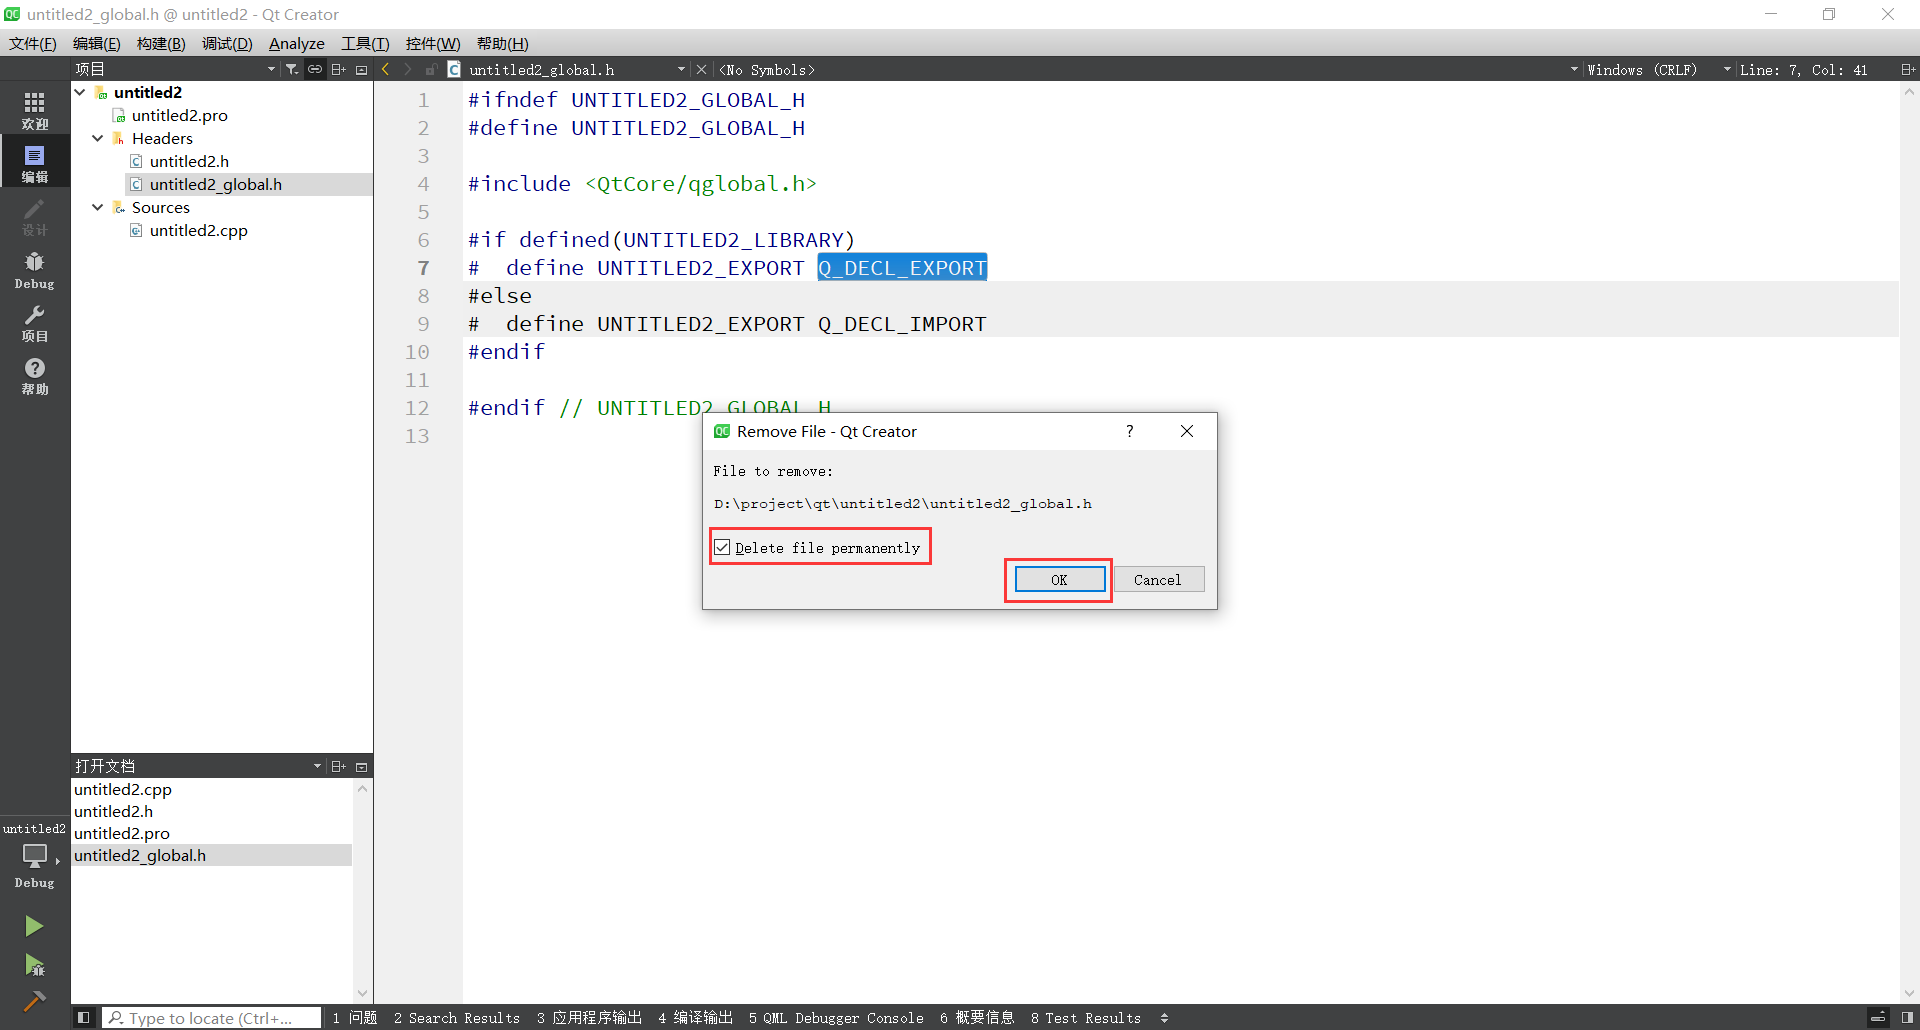Close the untitled2_global.h document
Screen dimensions: 1920x1030
click(701, 69)
